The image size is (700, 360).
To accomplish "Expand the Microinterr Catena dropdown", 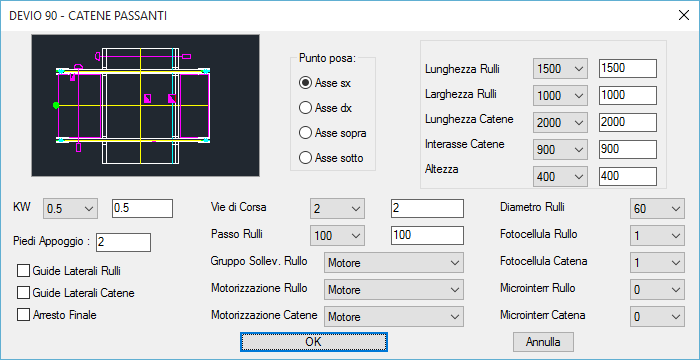I will (x=657, y=317).
